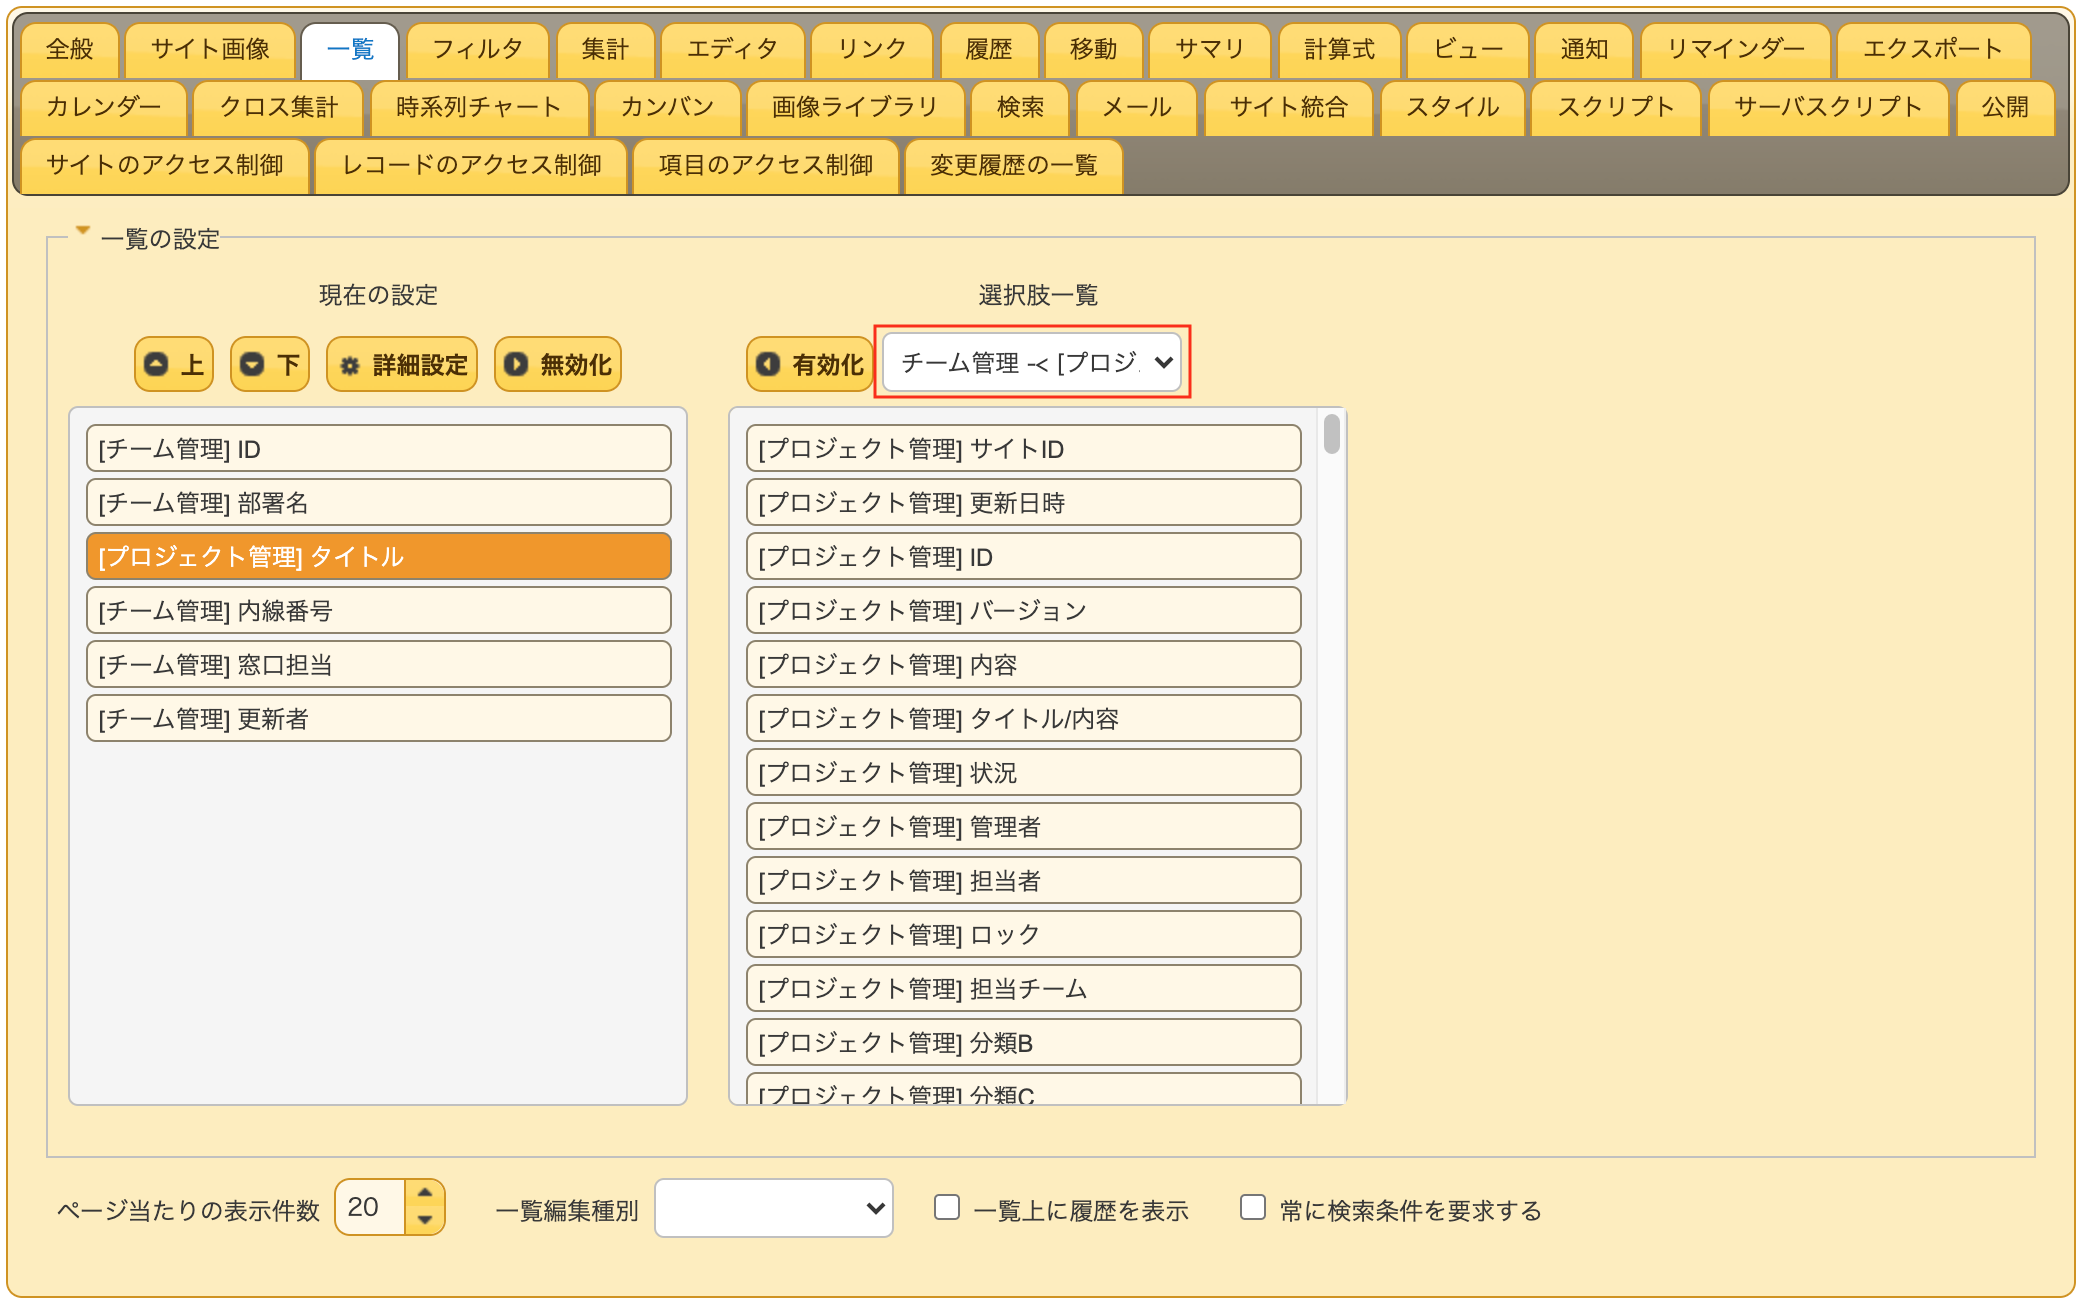Open the エディタ tab
Image resolution: width=2082 pixels, height=1304 pixels.
point(733,50)
